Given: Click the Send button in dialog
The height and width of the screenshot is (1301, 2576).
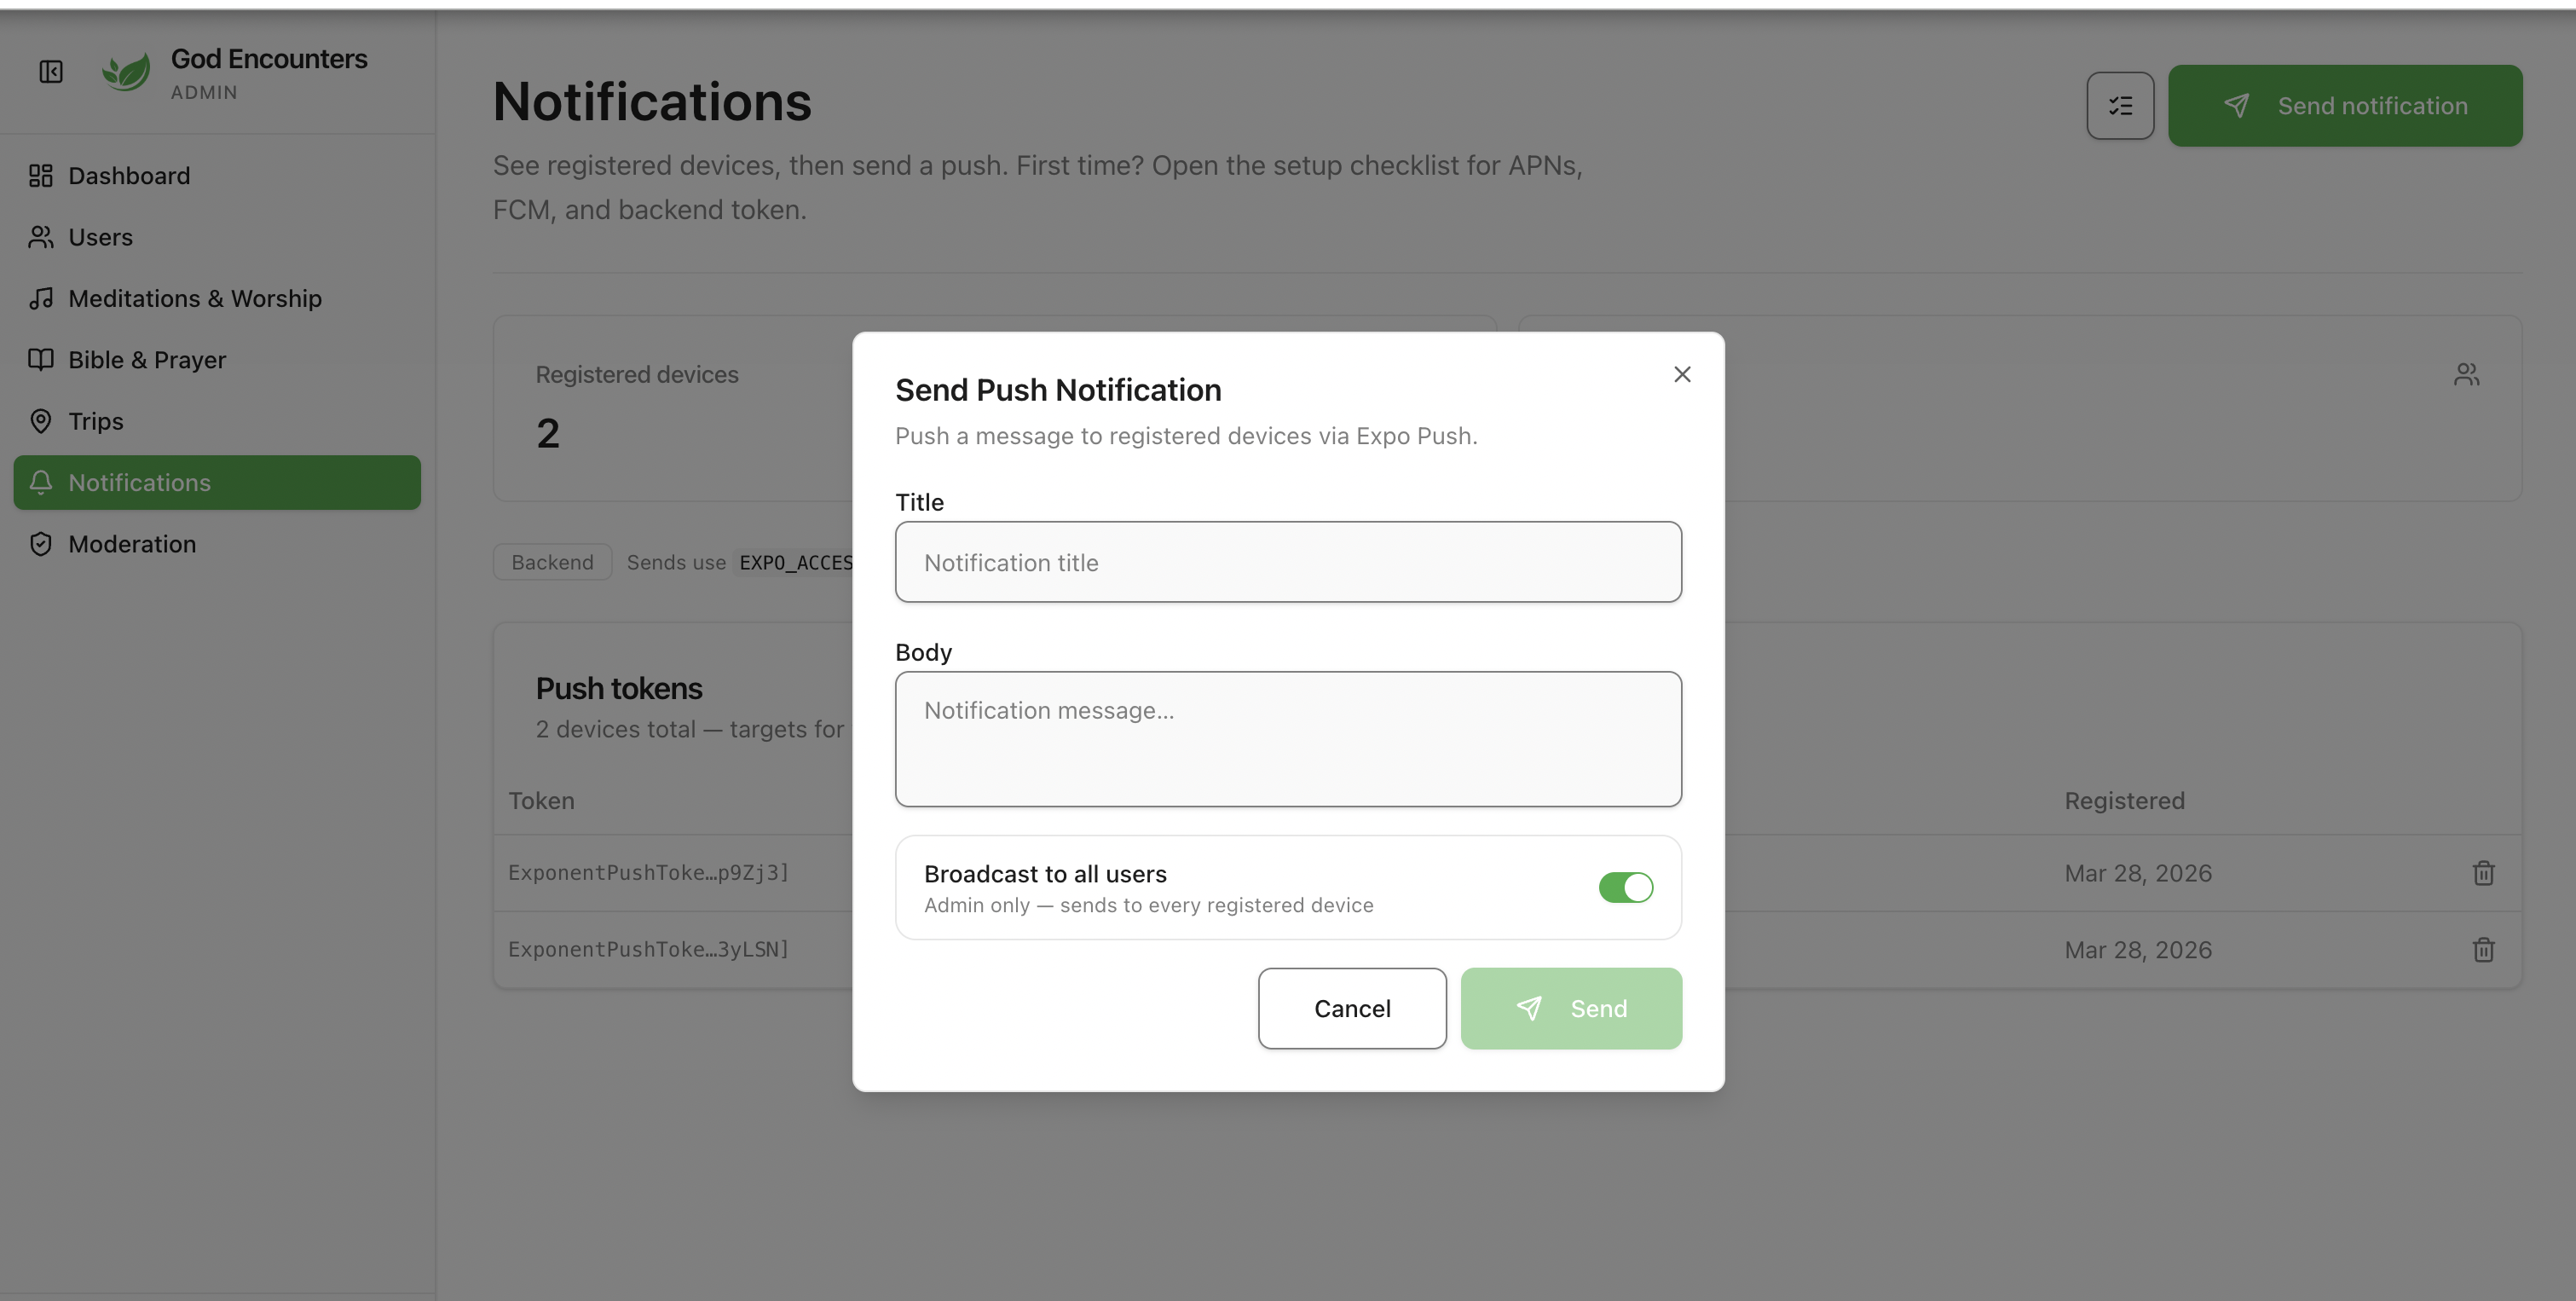Looking at the screenshot, I should click(1570, 1008).
